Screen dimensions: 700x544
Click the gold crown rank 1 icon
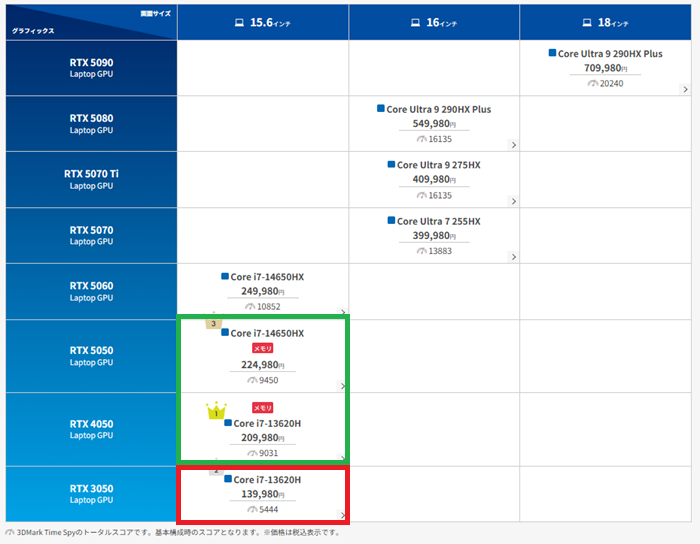pos(216,410)
